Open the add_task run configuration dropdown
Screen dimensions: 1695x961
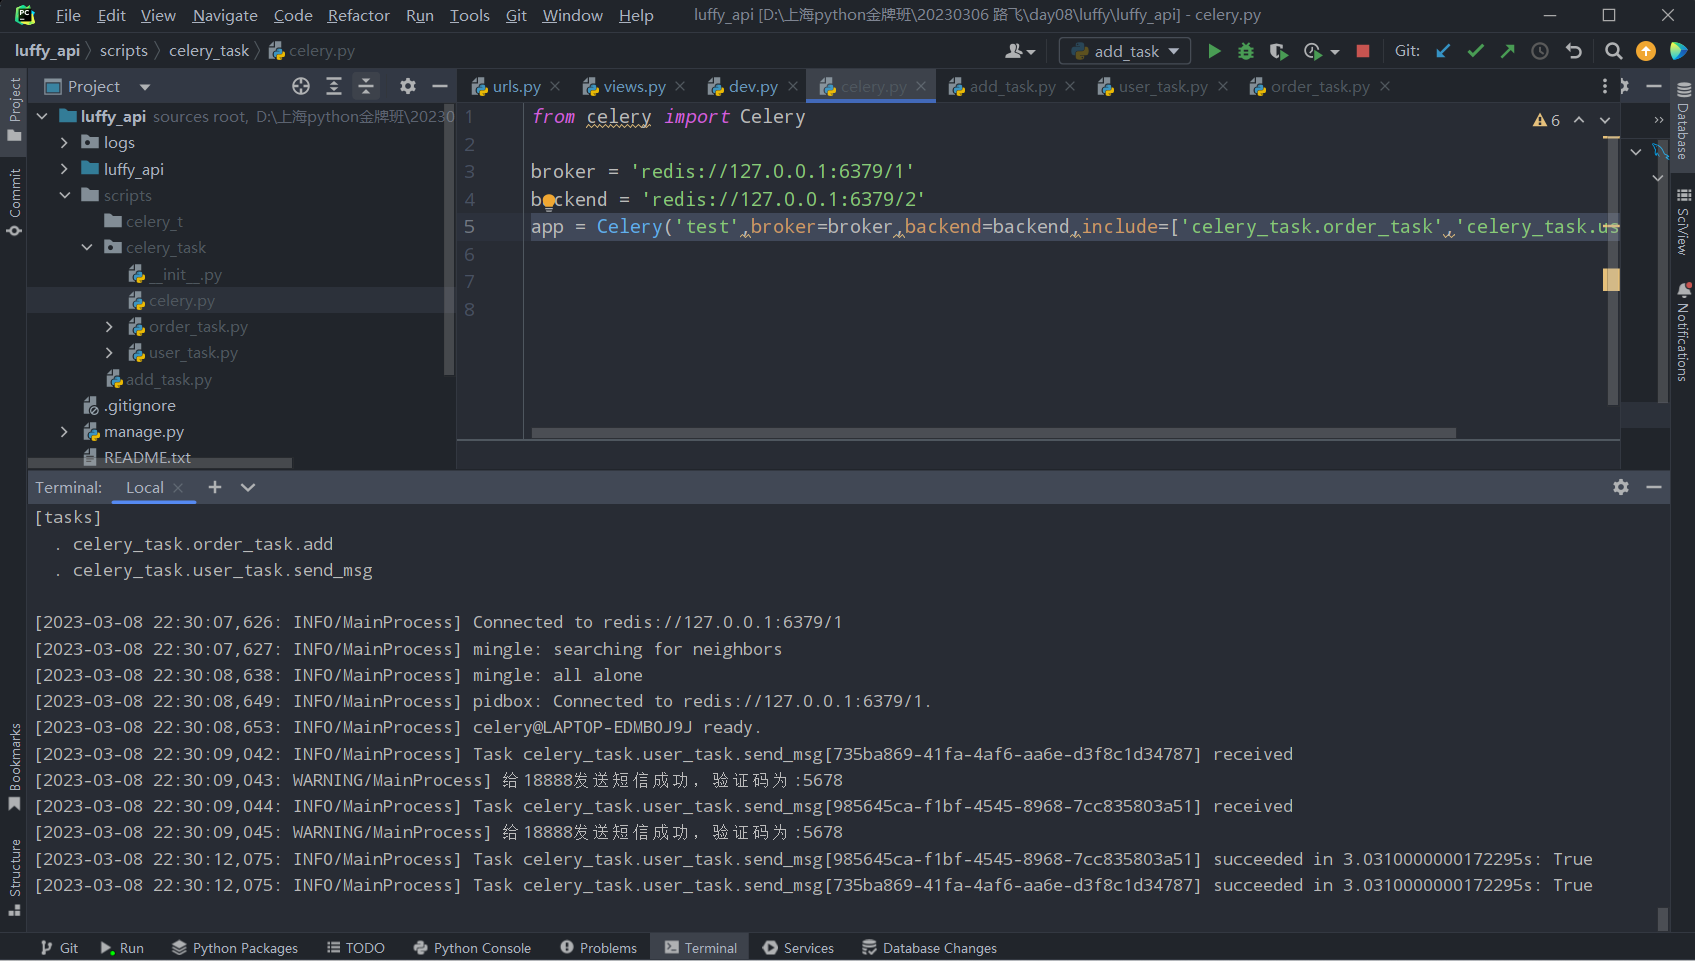pos(1126,51)
